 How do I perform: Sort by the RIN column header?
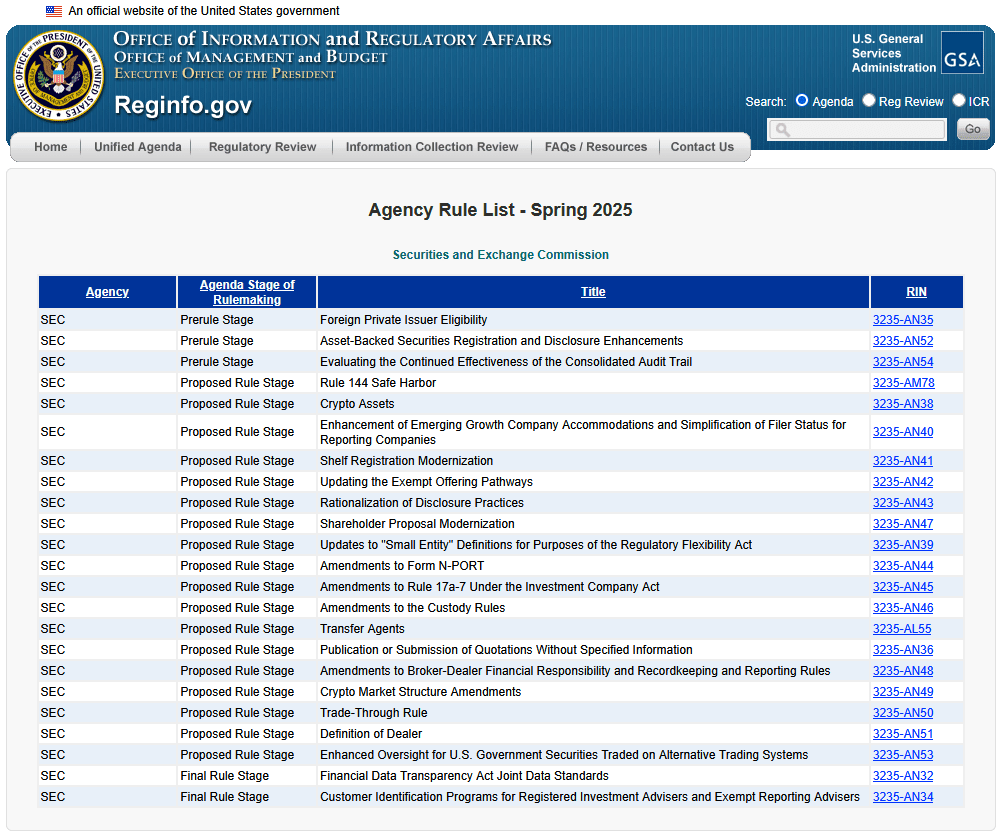[917, 292]
